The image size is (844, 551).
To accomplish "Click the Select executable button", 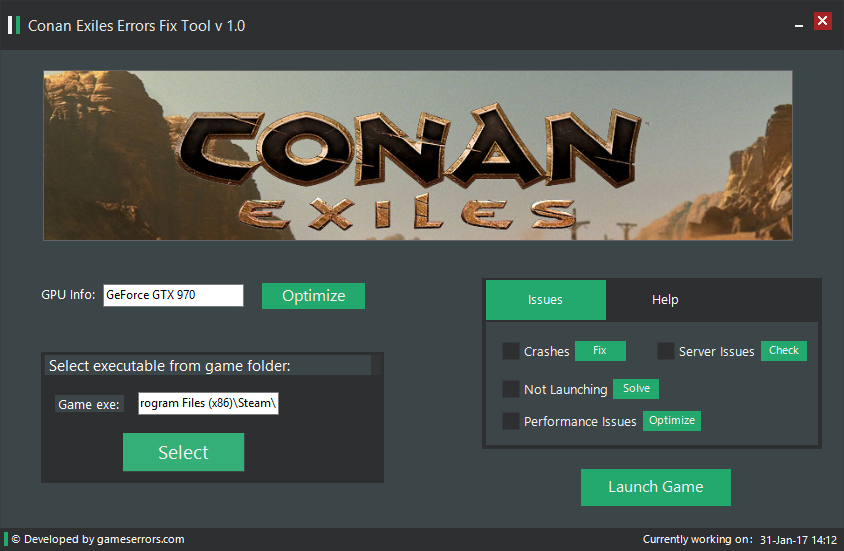I will [184, 452].
